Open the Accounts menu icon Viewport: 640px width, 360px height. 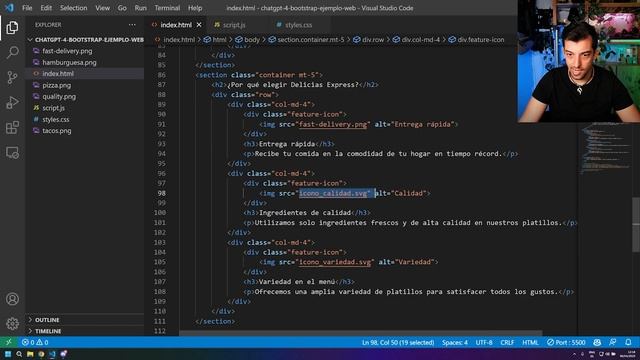pos(12,299)
